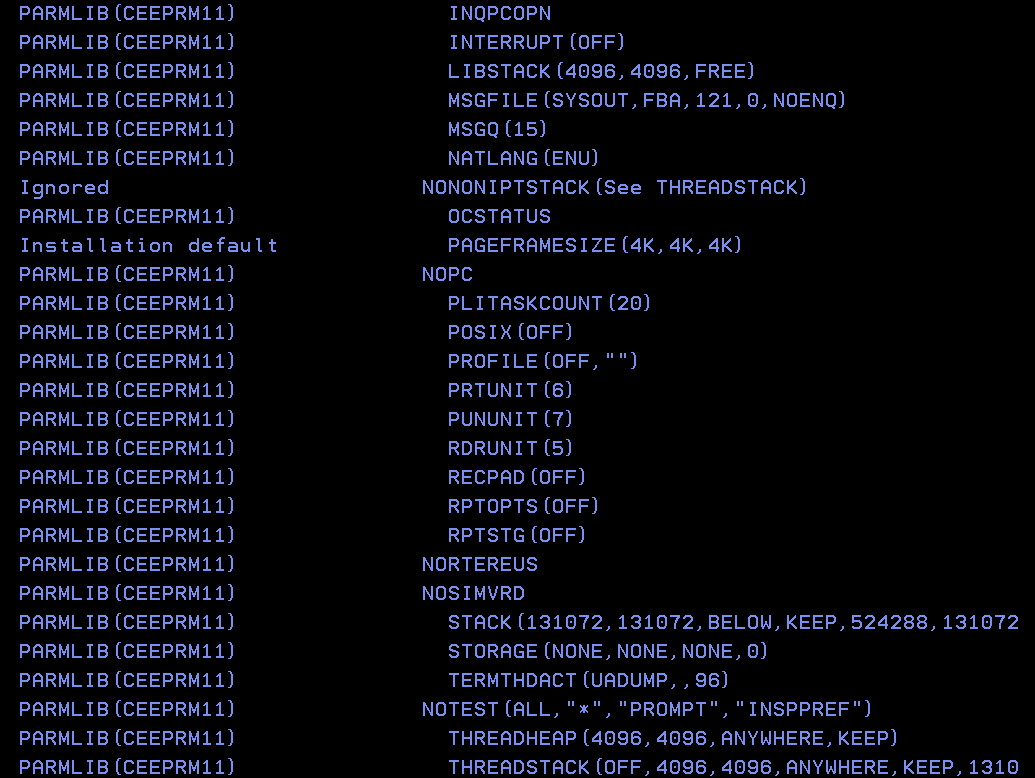Screen dimensions: 1035x778
Task: Click the PROFILE(OFF,"") option
Action: pyautogui.click(x=542, y=362)
